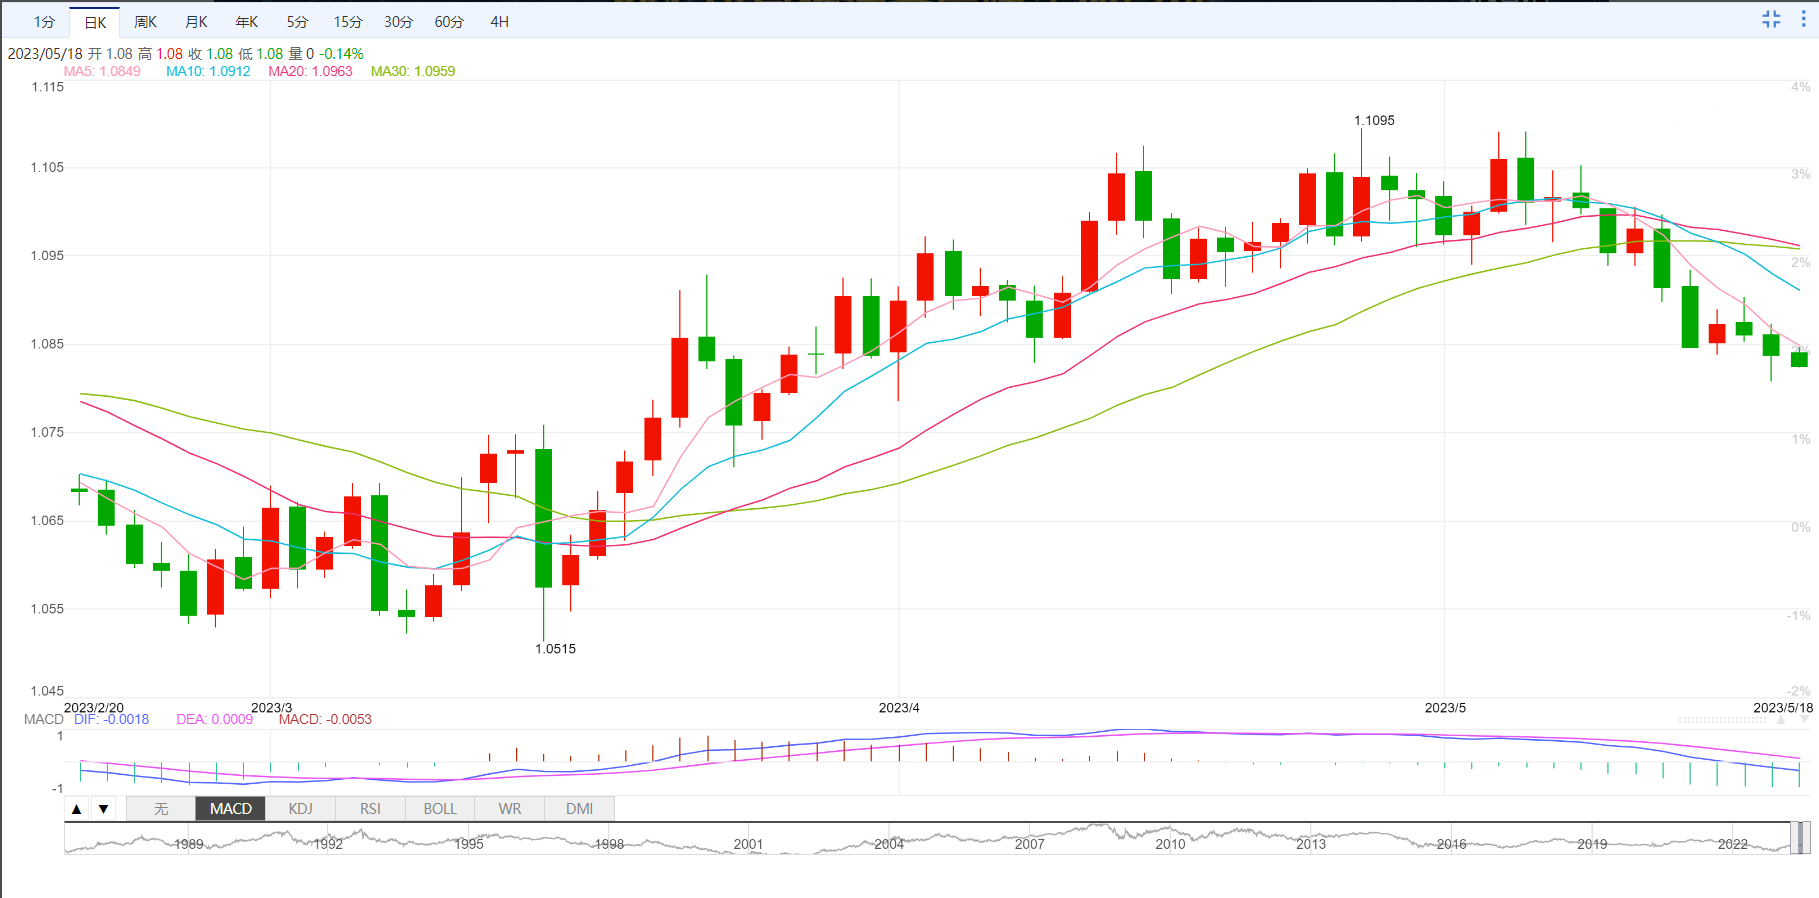
Task: Choose the 4H timeframe tab
Action: click(x=499, y=22)
